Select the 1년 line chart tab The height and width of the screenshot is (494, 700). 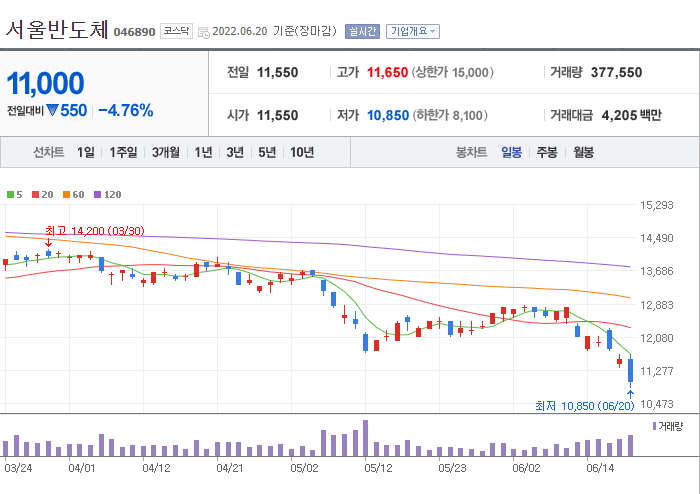pos(203,152)
